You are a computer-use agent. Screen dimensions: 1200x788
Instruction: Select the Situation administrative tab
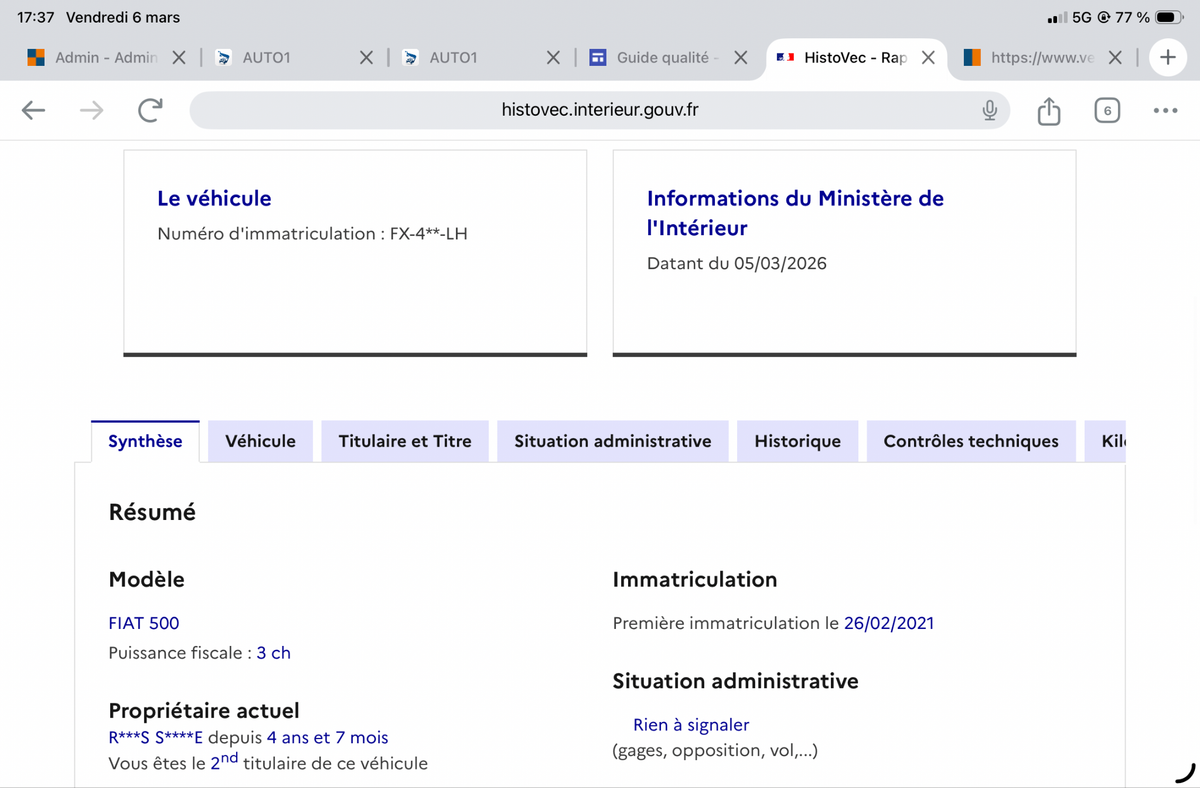(612, 441)
